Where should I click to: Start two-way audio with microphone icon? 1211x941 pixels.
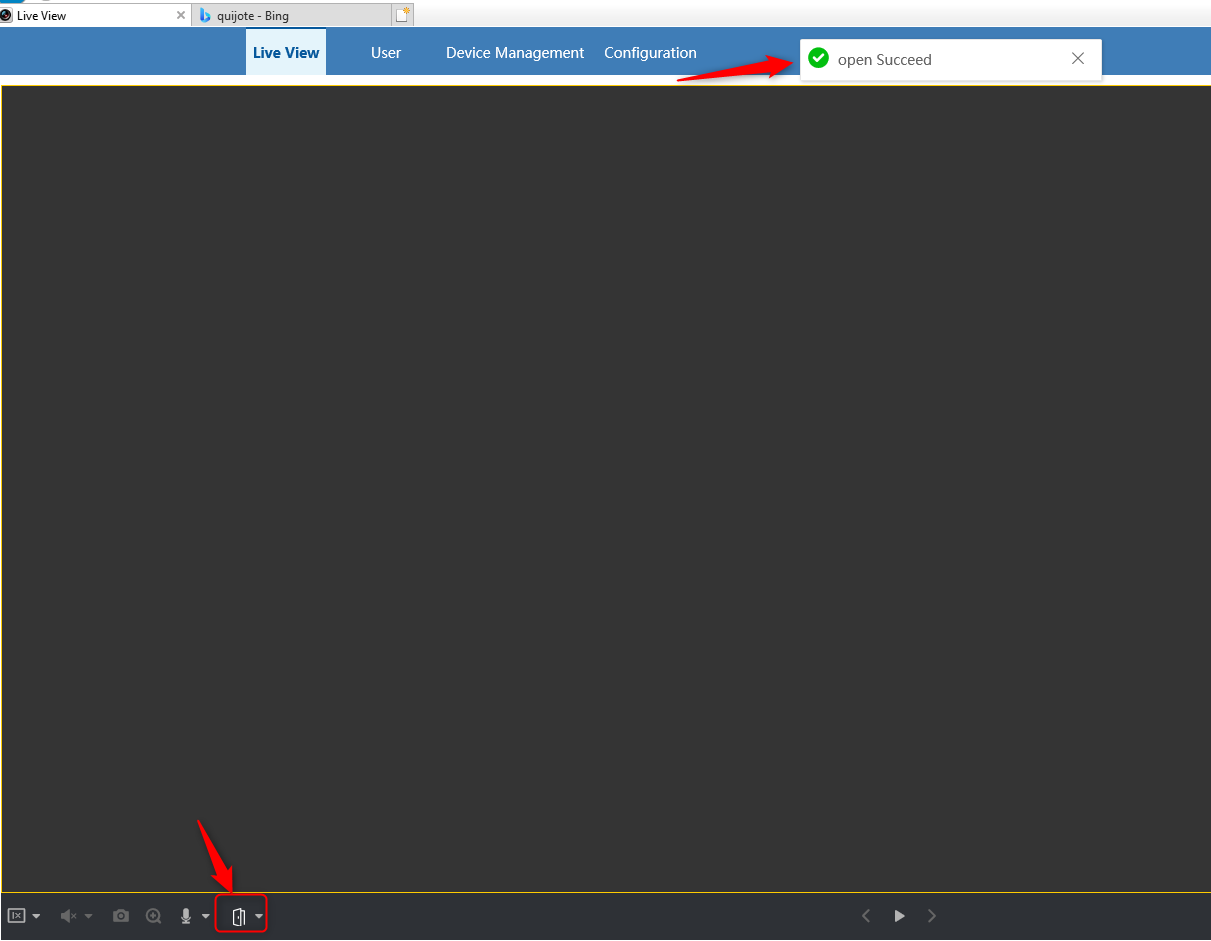point(186,916)
